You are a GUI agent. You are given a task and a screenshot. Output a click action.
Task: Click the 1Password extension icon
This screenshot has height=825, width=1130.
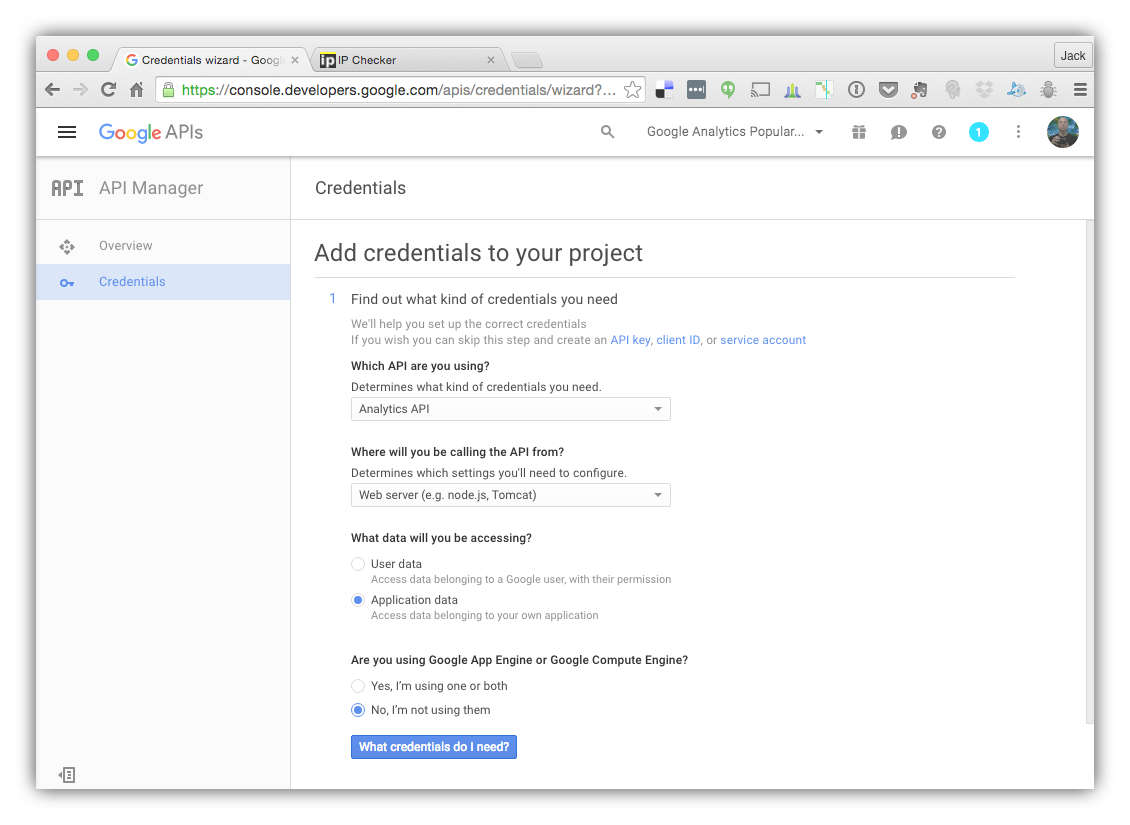856,89
